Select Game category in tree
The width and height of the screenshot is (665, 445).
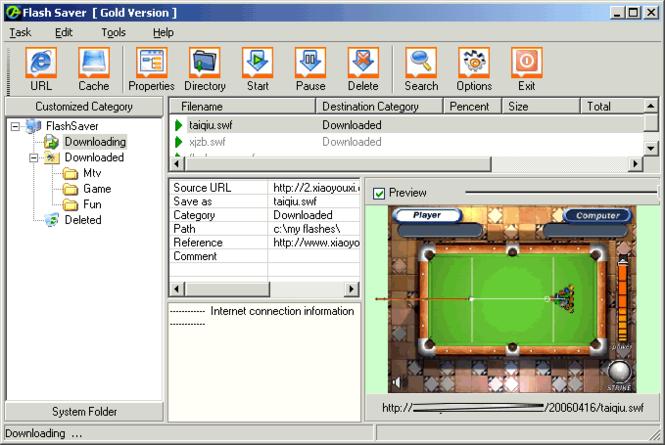click(x=97, y=189)
